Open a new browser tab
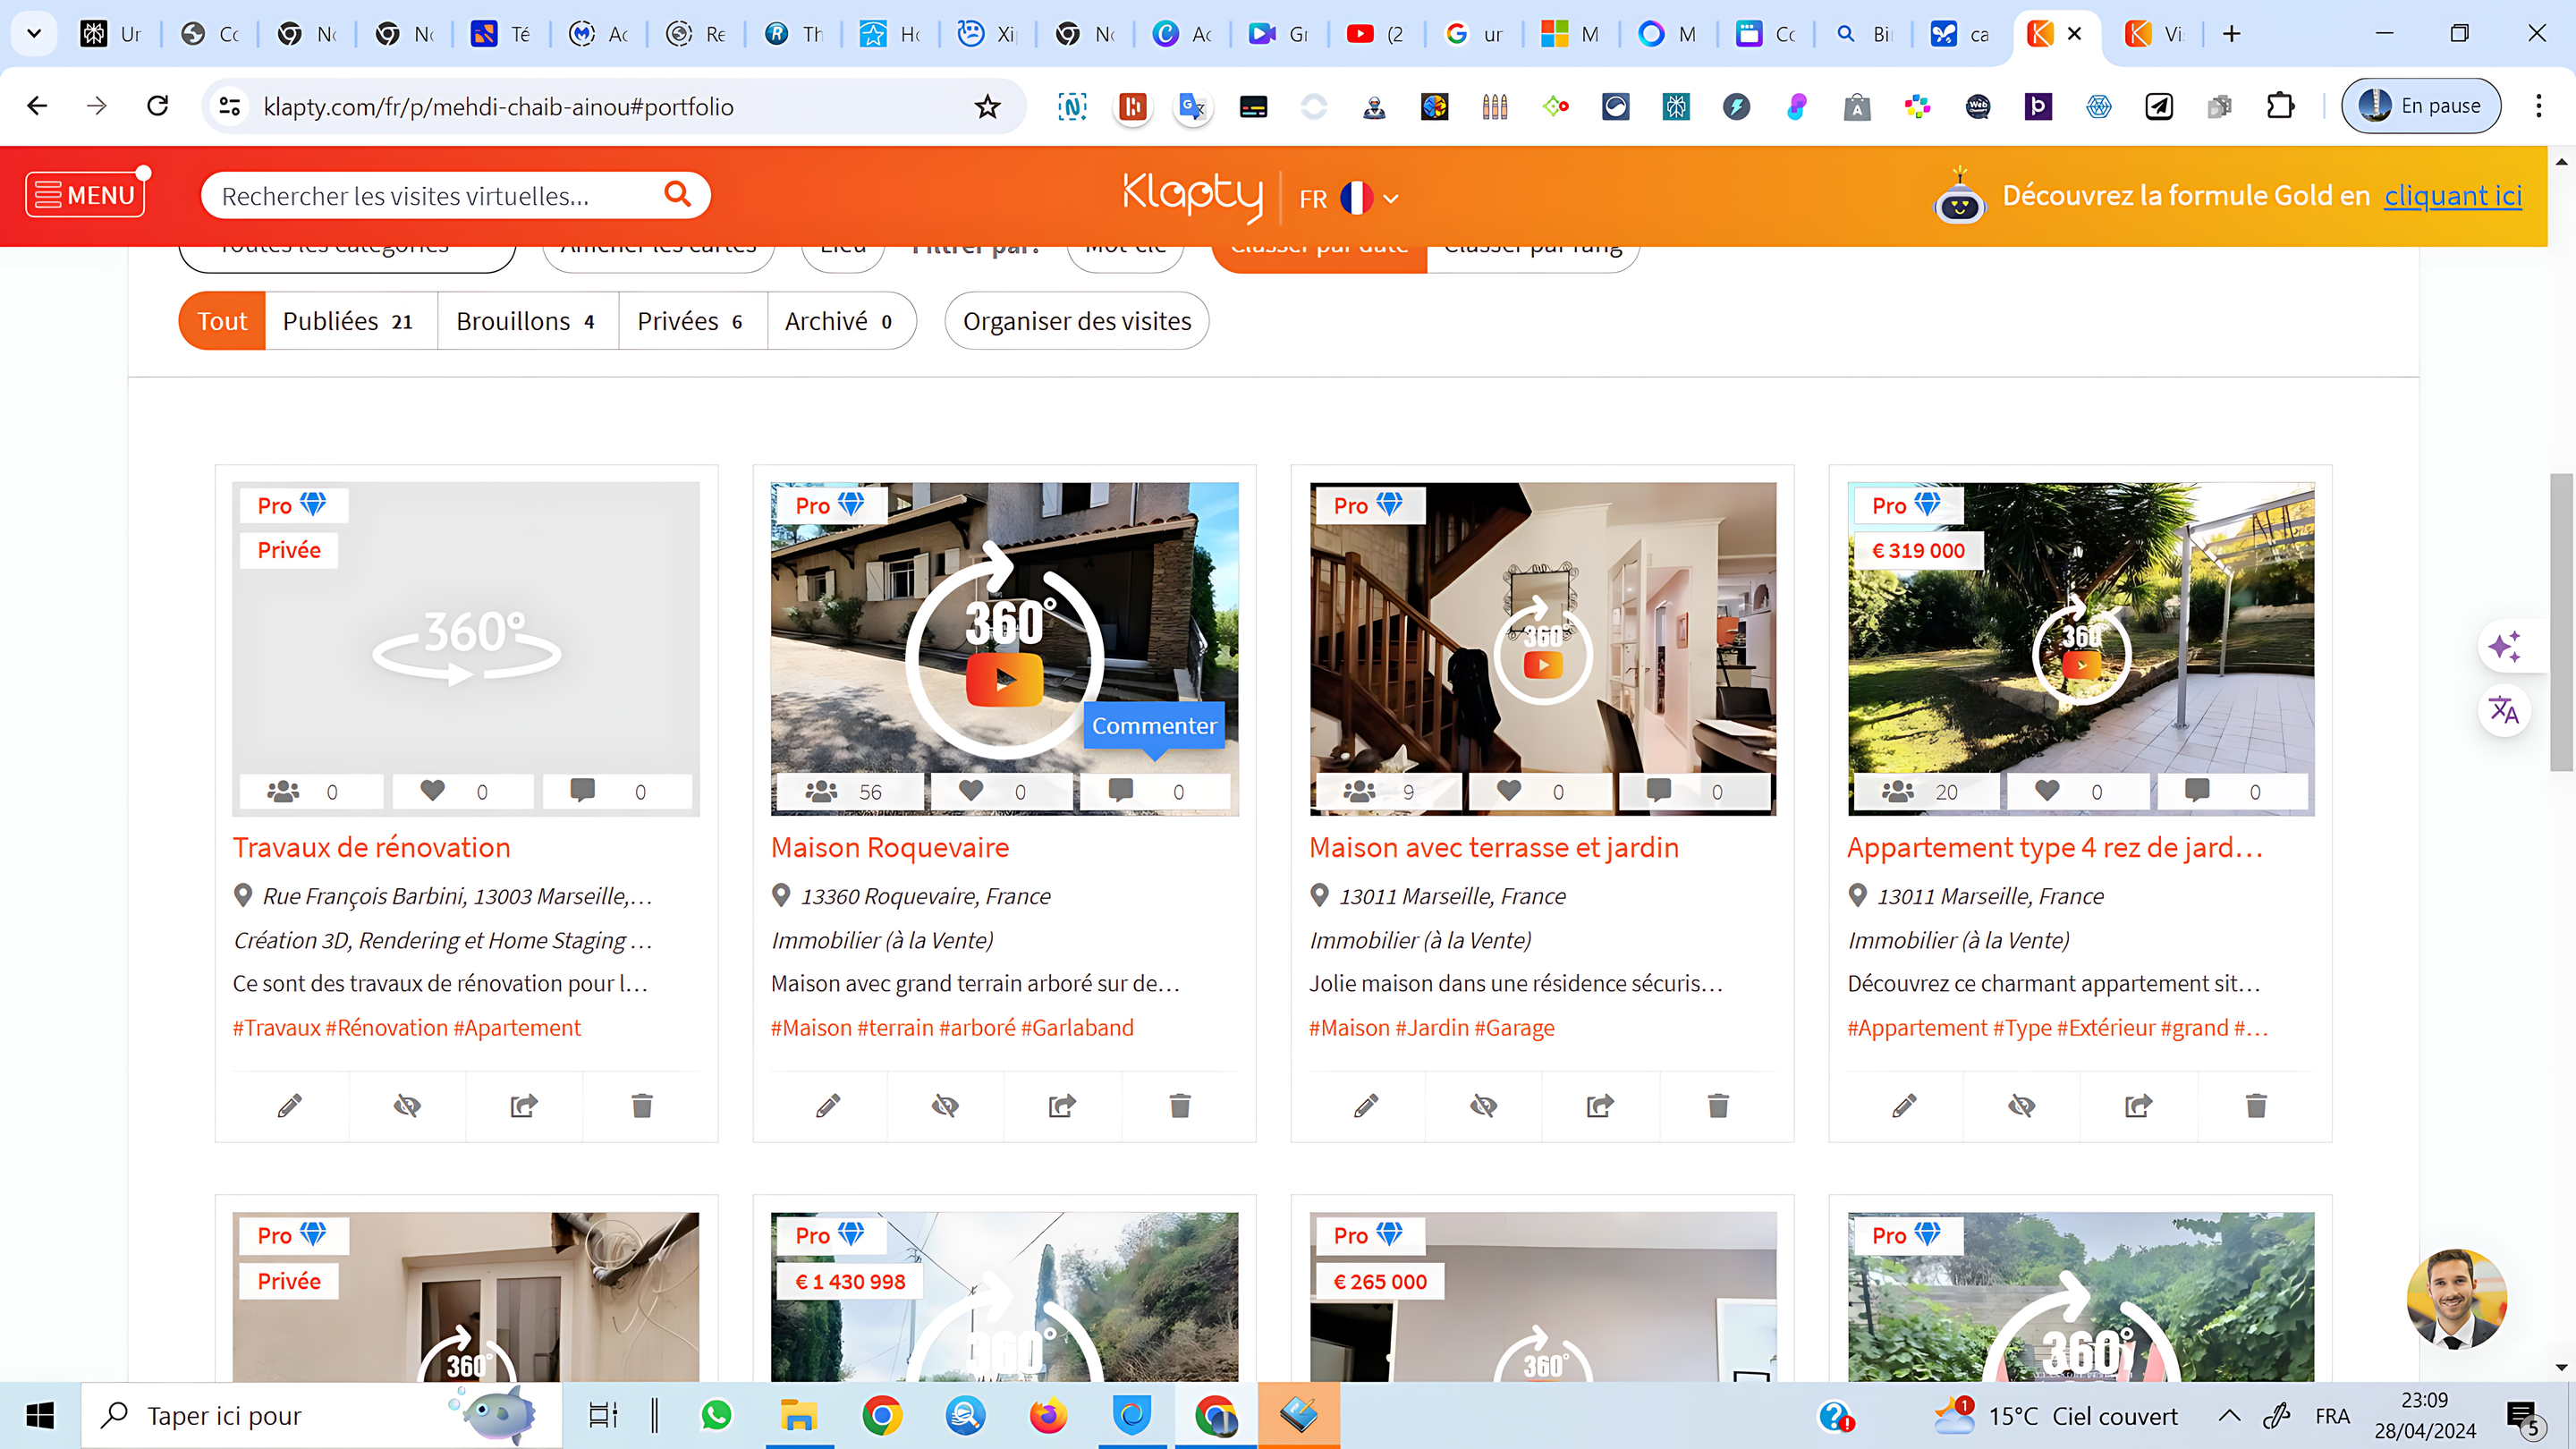The width and height of the screenshot is (2576, 1449). [x=2231, y=34]
